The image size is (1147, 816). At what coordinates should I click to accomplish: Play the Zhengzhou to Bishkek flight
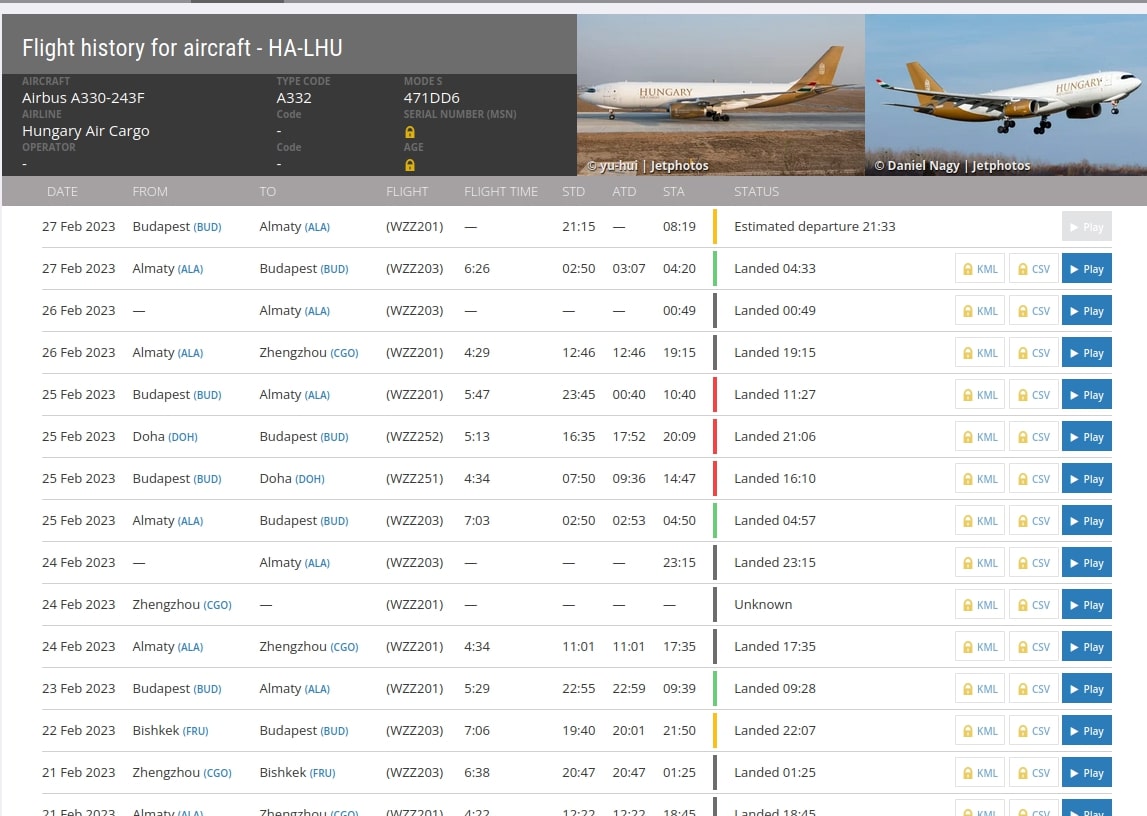point(1086,773)
